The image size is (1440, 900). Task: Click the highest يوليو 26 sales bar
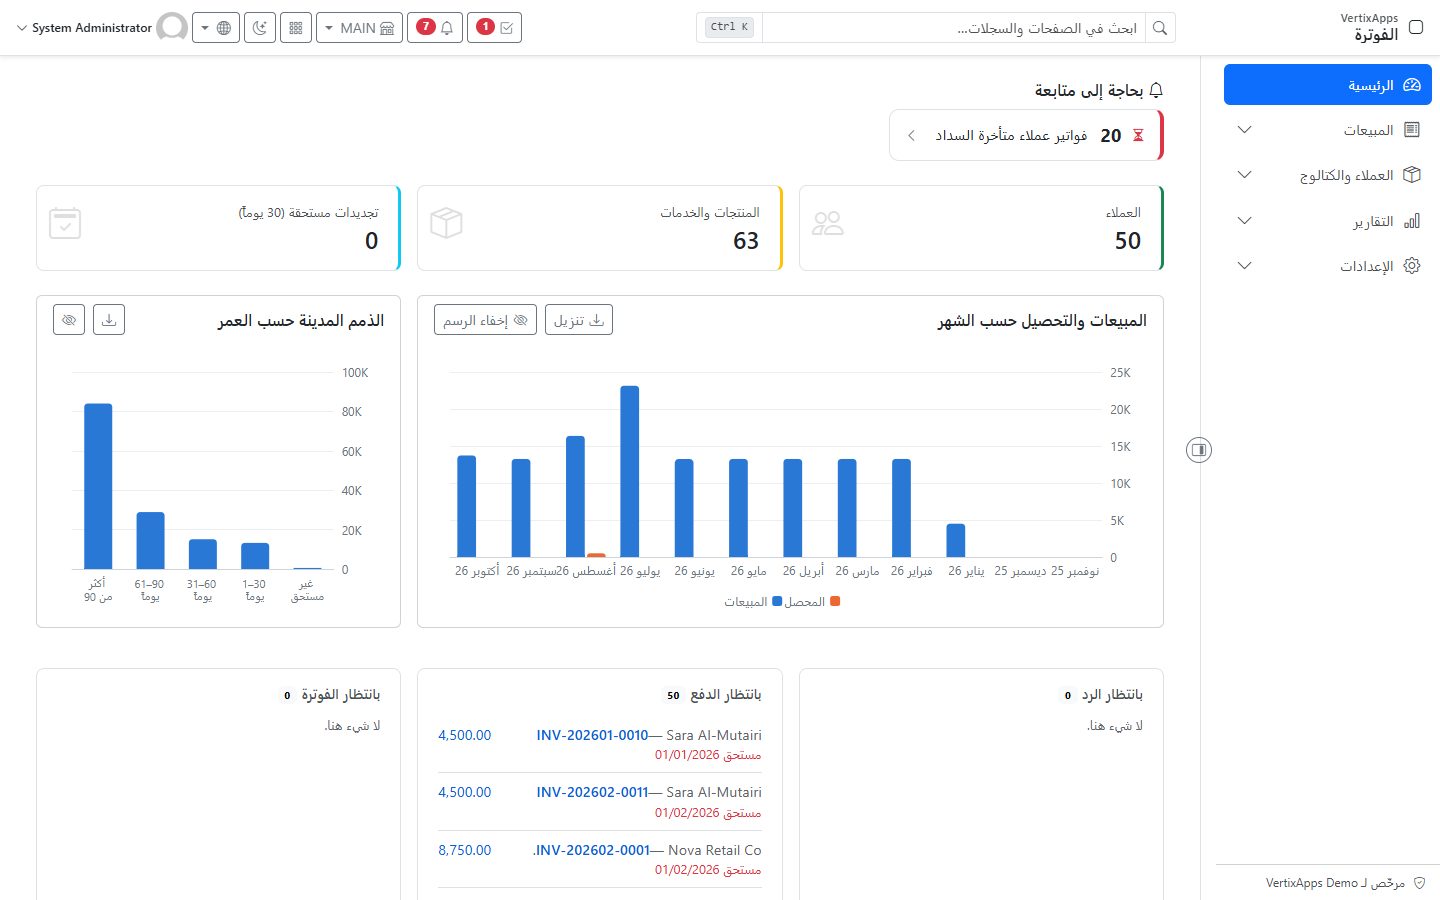[629, 471]
